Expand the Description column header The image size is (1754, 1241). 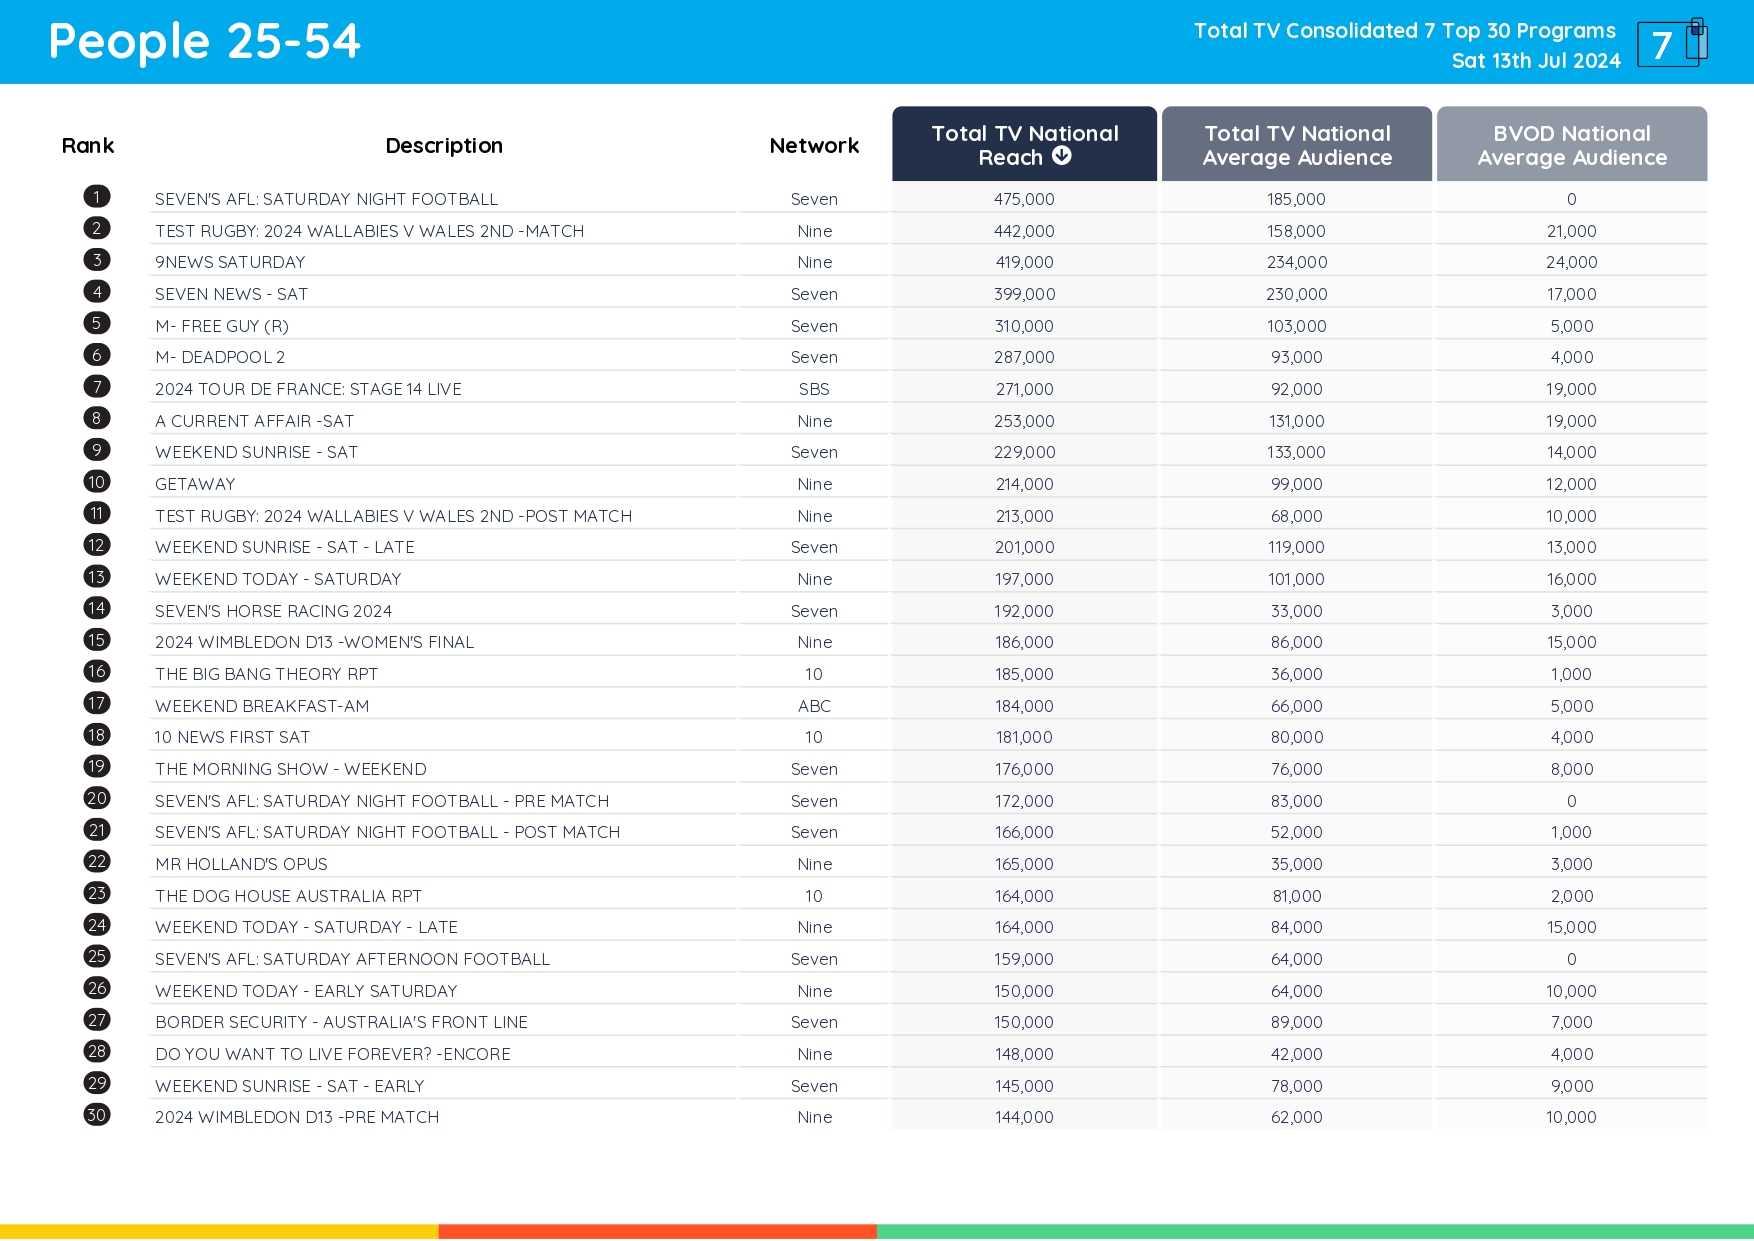click(x=444, y=145)
